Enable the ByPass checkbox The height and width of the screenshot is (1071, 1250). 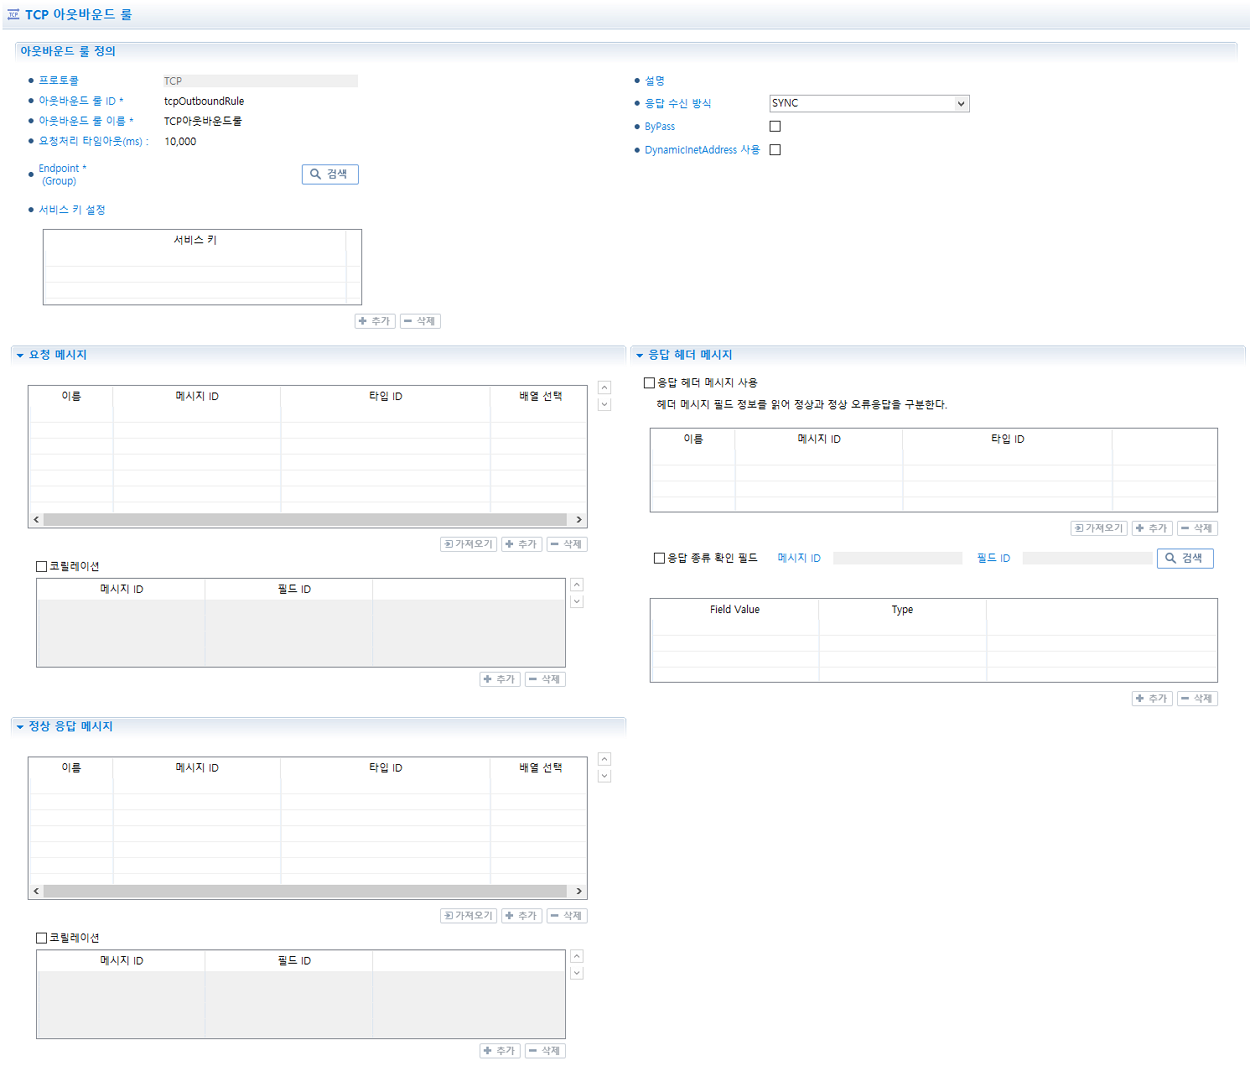coord(775,126)
